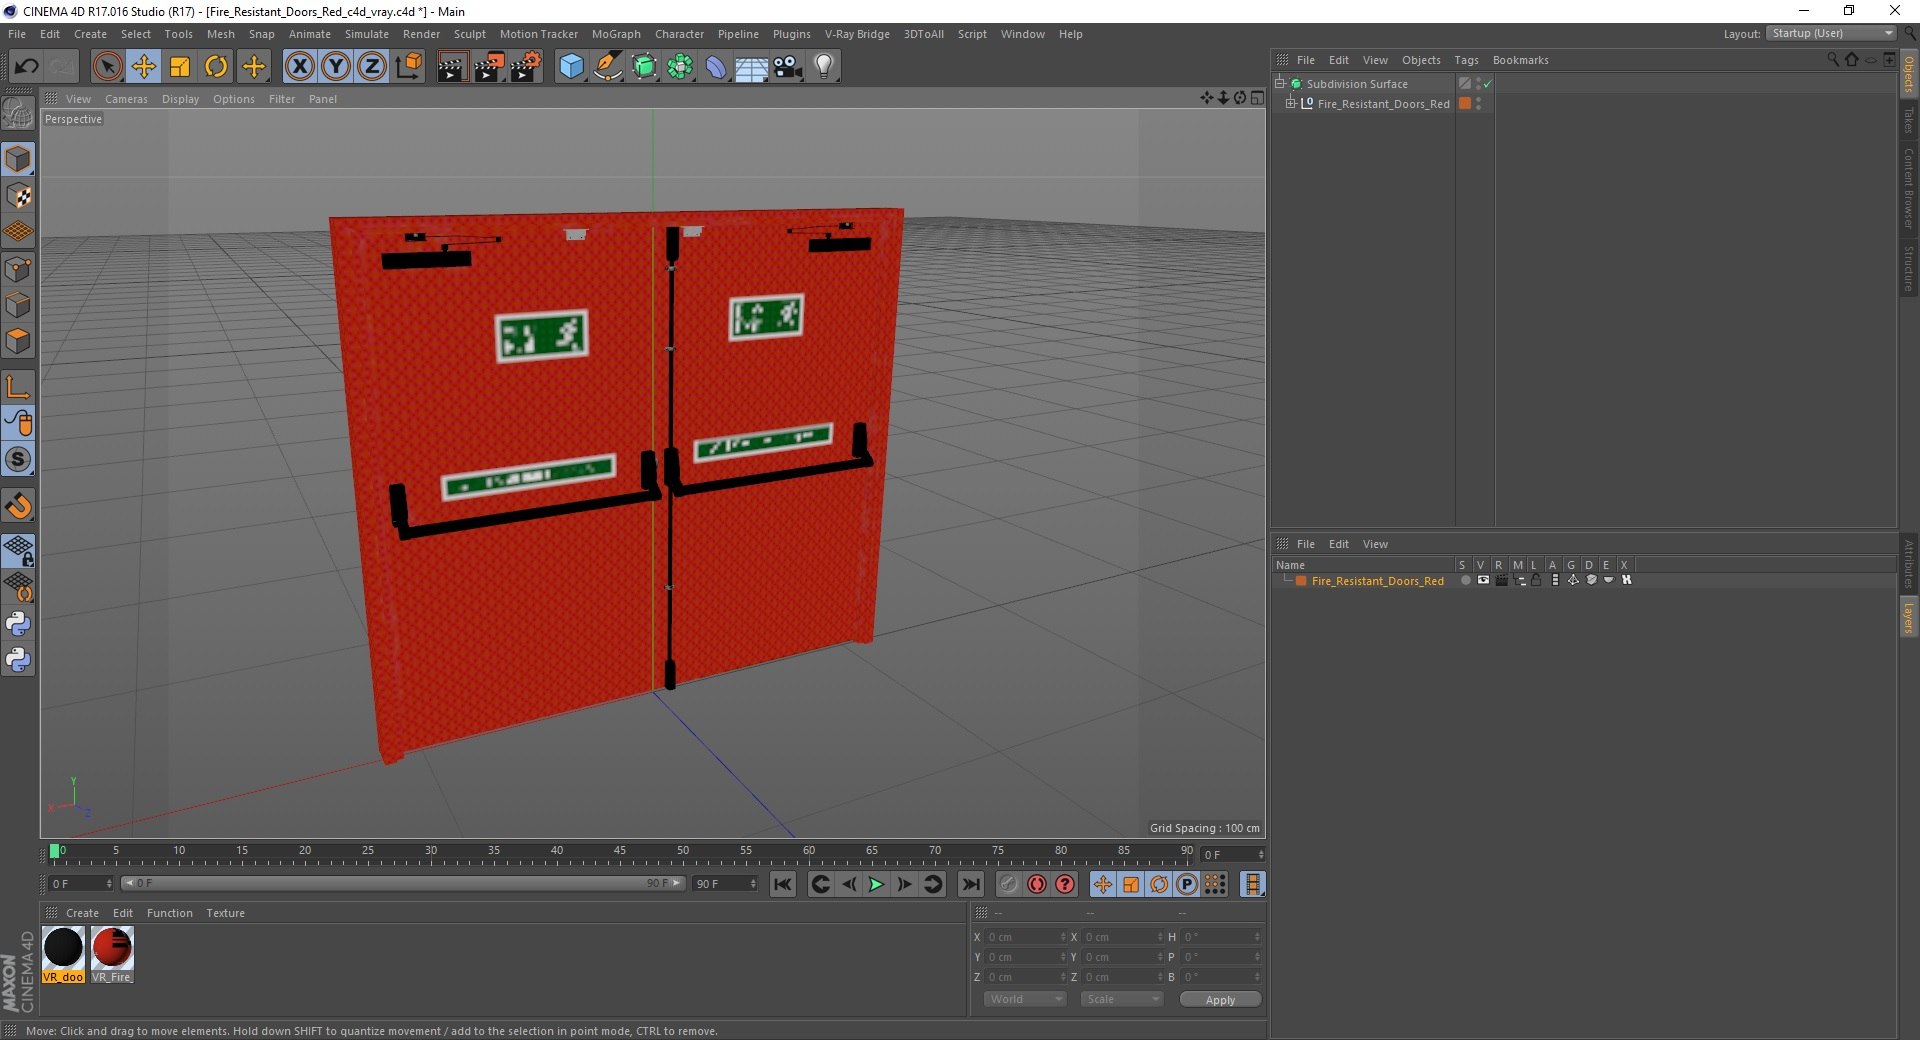
Task: Select the VR_doo black material thumbnail
Action: [63, 948]
